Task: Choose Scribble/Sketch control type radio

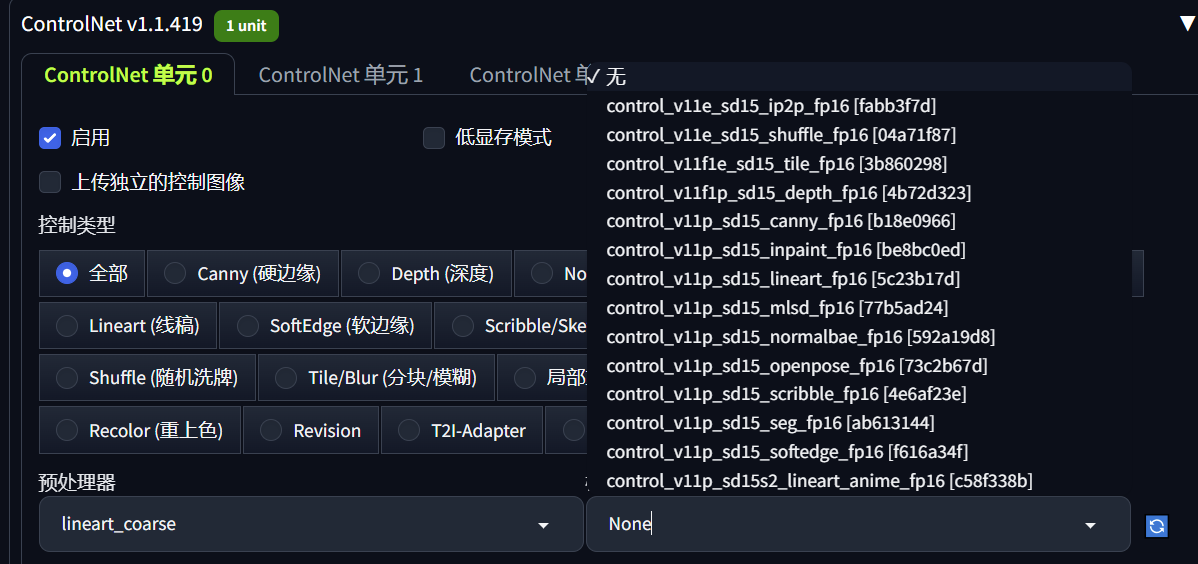Action: click(462, 326)
